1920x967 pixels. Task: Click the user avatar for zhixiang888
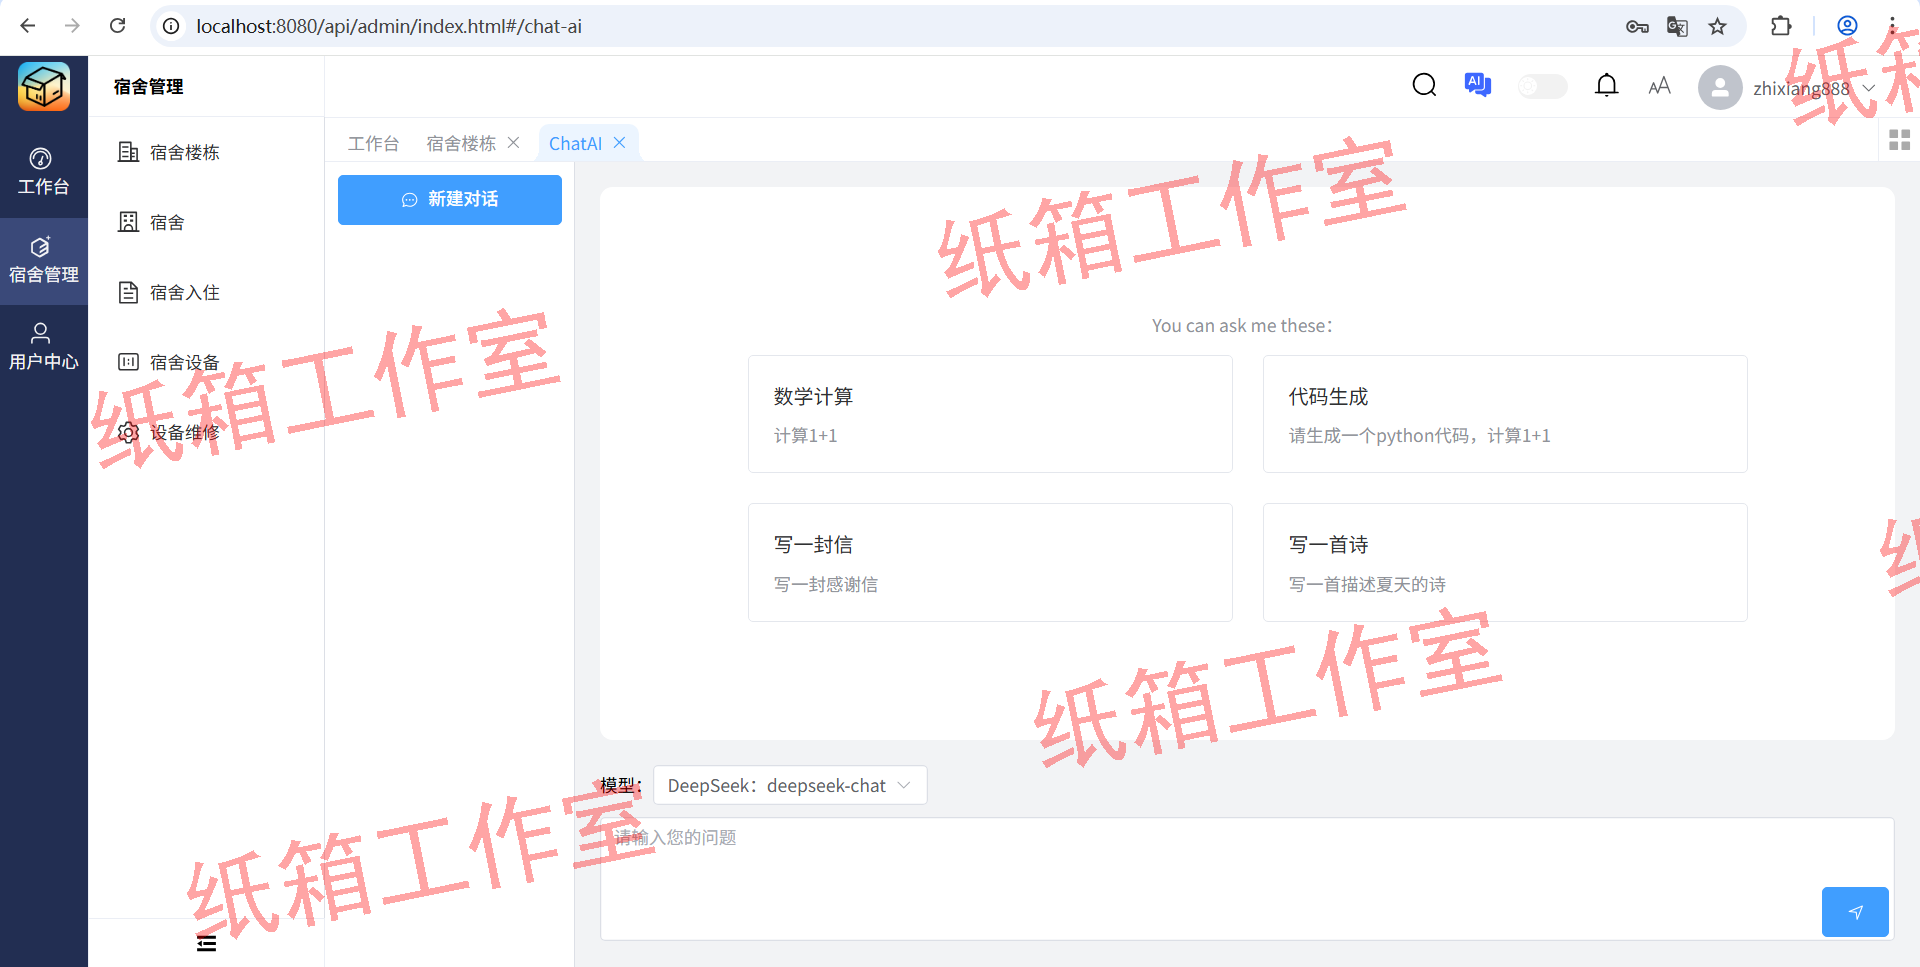pyautogui.click(x=1719, y=88)
